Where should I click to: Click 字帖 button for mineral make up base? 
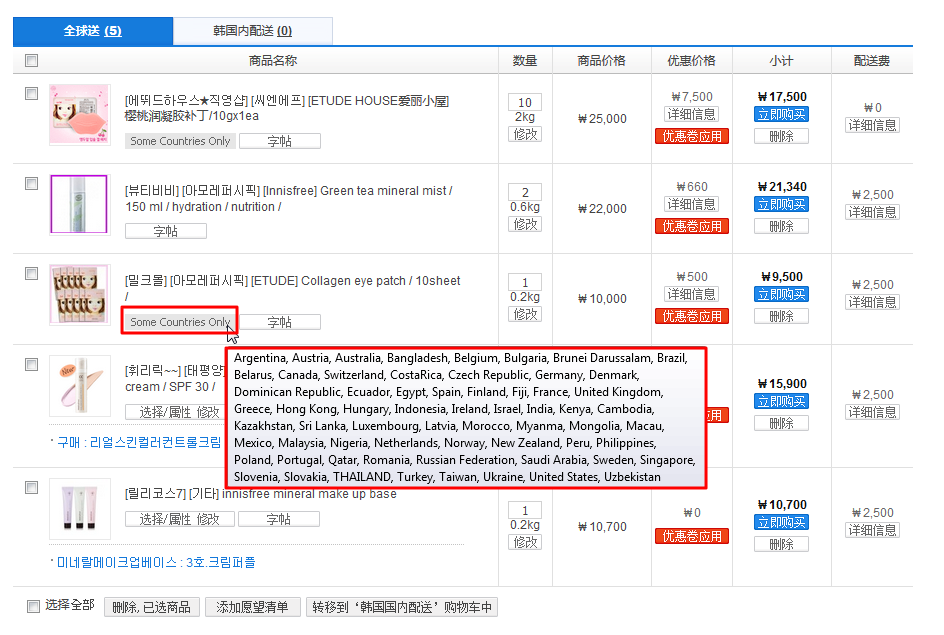[279, 519]
